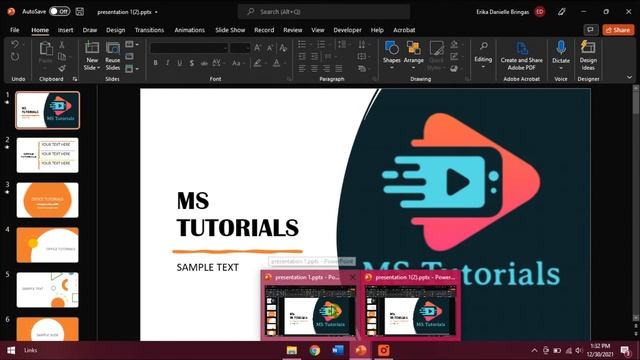Click the Format Painter icon

[62, 68]
